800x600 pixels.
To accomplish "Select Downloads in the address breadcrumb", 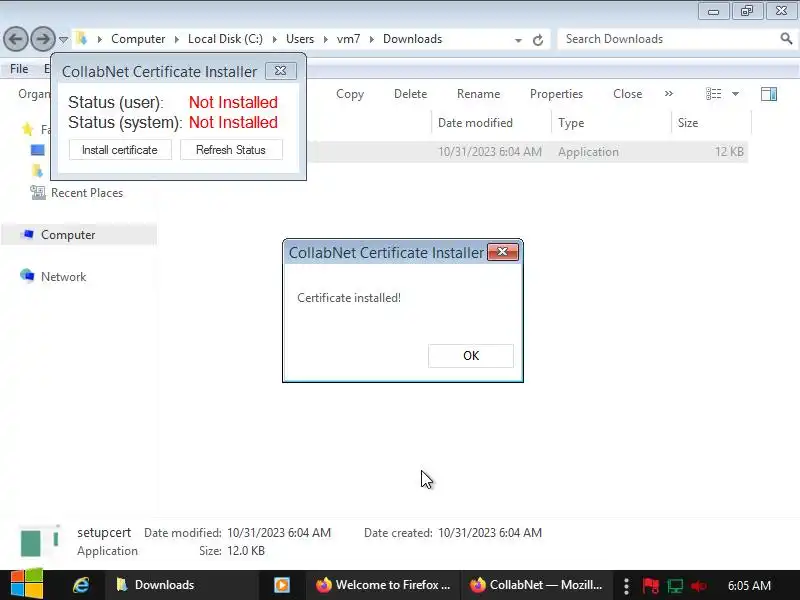I will [x=413, y=39].
